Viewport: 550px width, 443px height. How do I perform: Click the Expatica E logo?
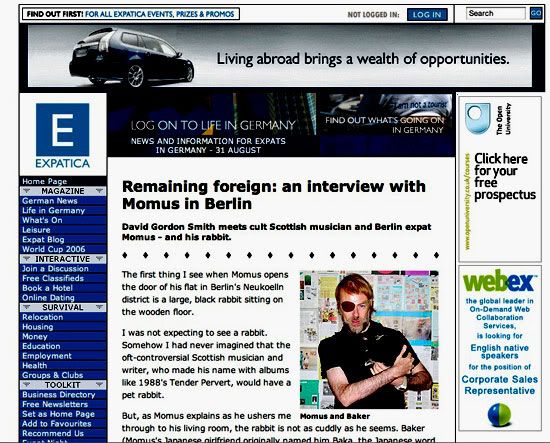point(63,135)
